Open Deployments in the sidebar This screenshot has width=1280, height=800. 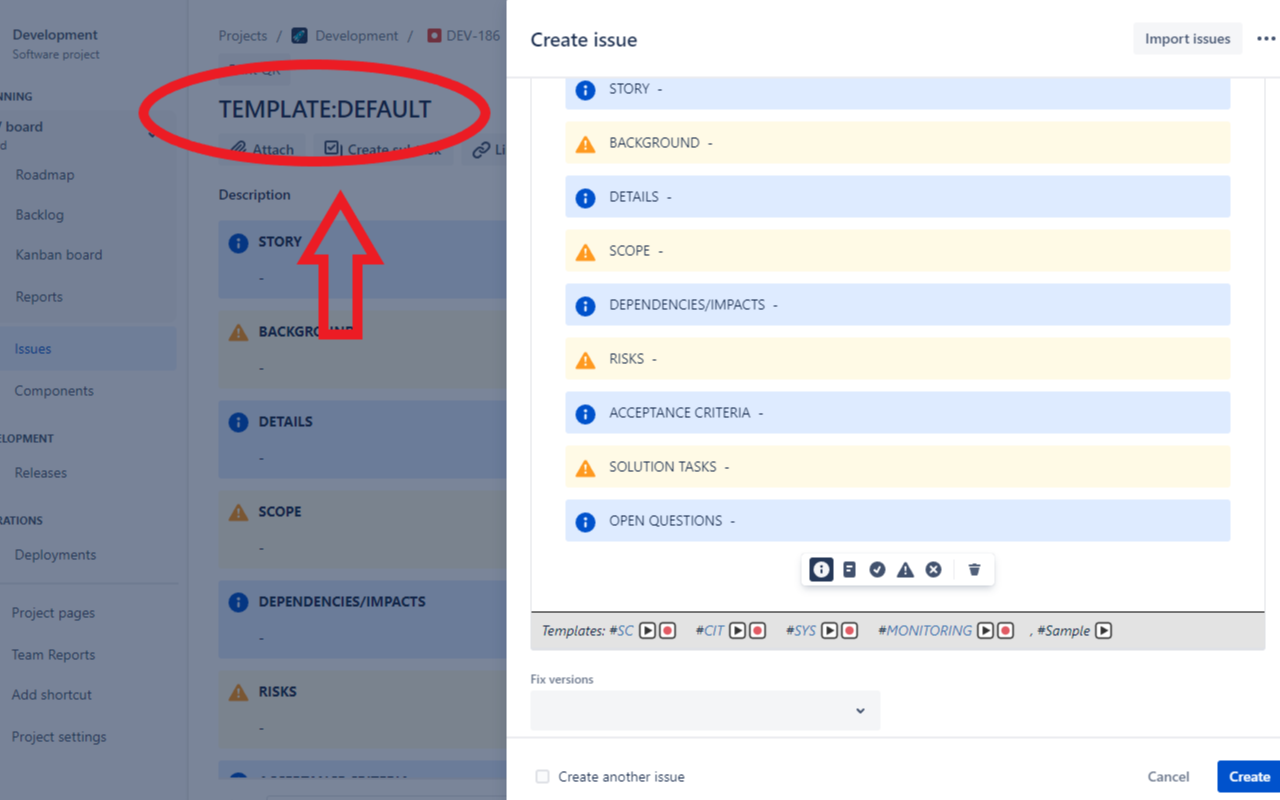pyautogui.click(x=55, y=554)
